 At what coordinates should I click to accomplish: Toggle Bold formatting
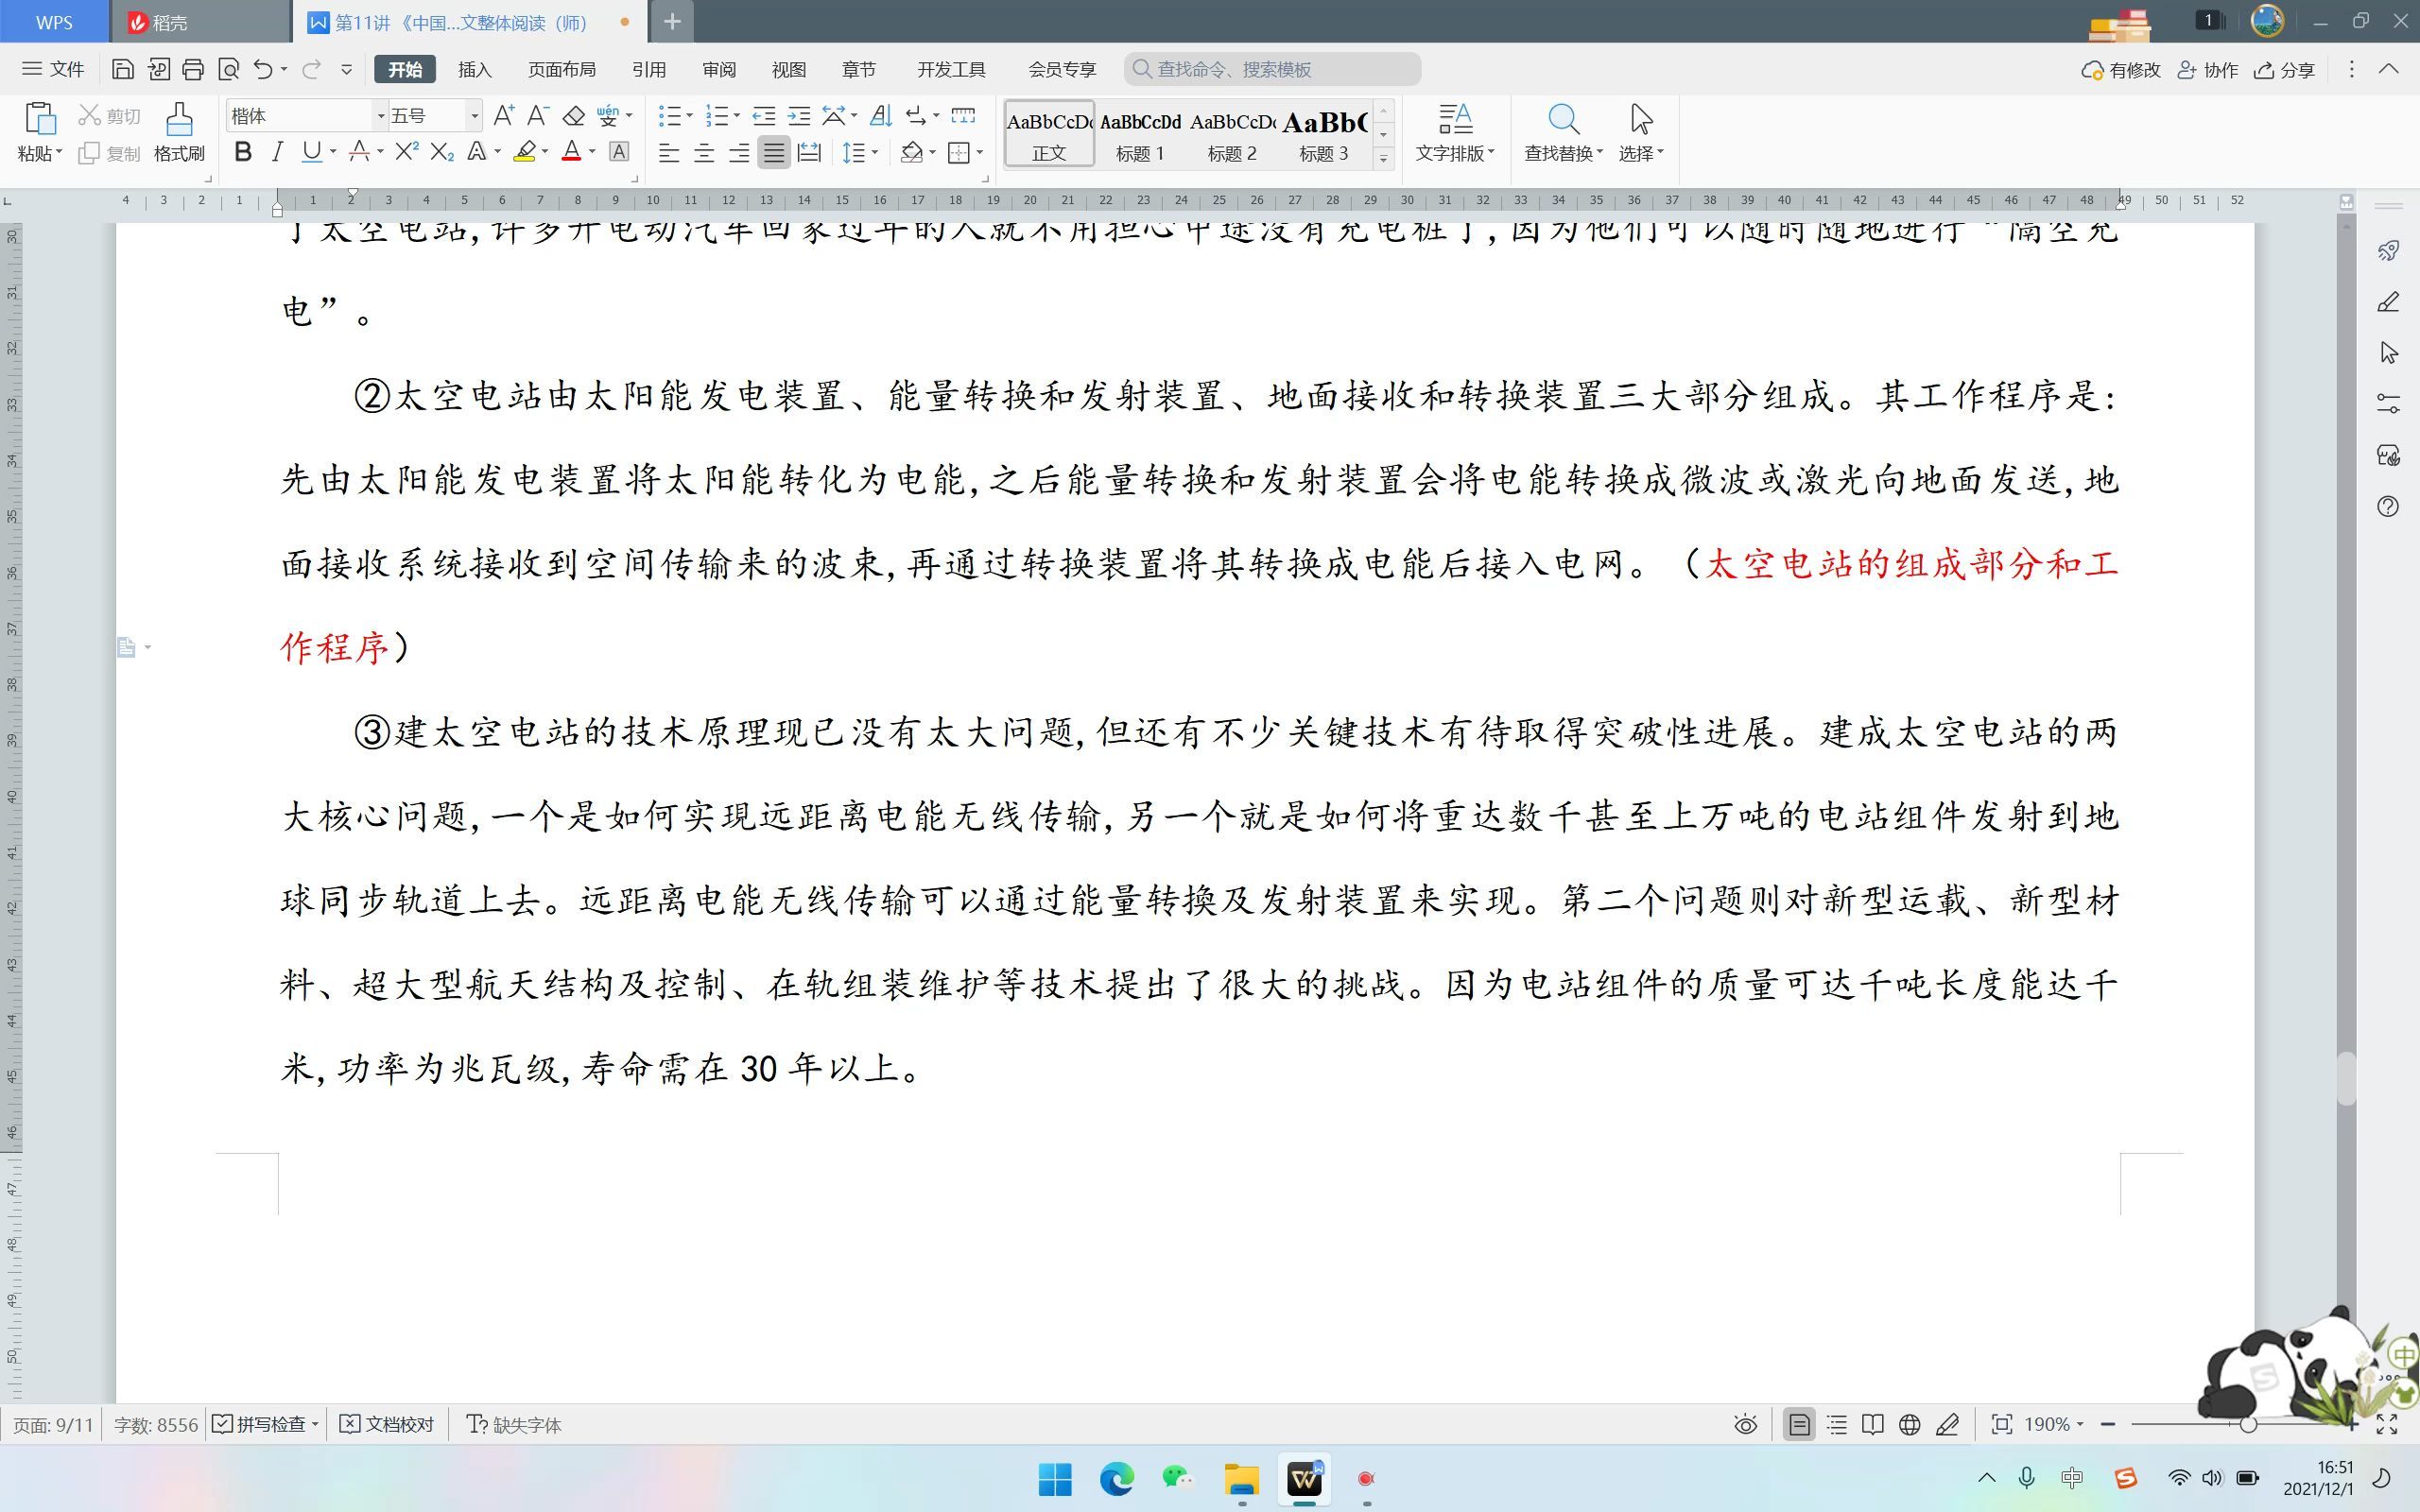click(x=243, y=152)
